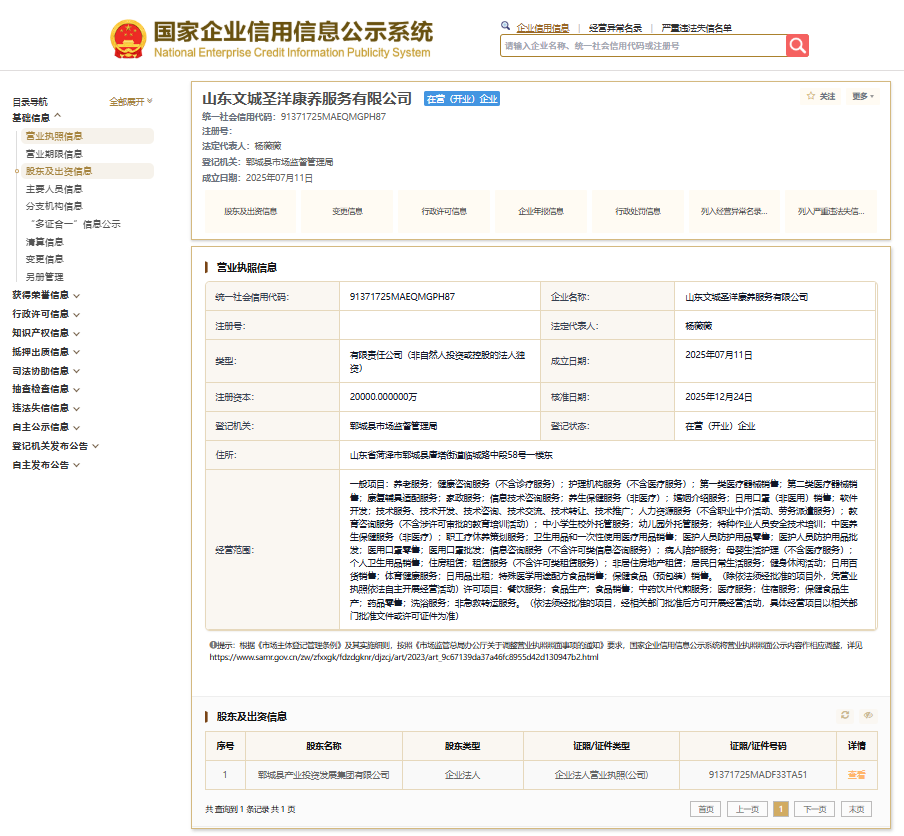The height and width of the screenshot is (836, 904).
Task: Collapse the 基础信息 section
Action: tap(37, 118)
